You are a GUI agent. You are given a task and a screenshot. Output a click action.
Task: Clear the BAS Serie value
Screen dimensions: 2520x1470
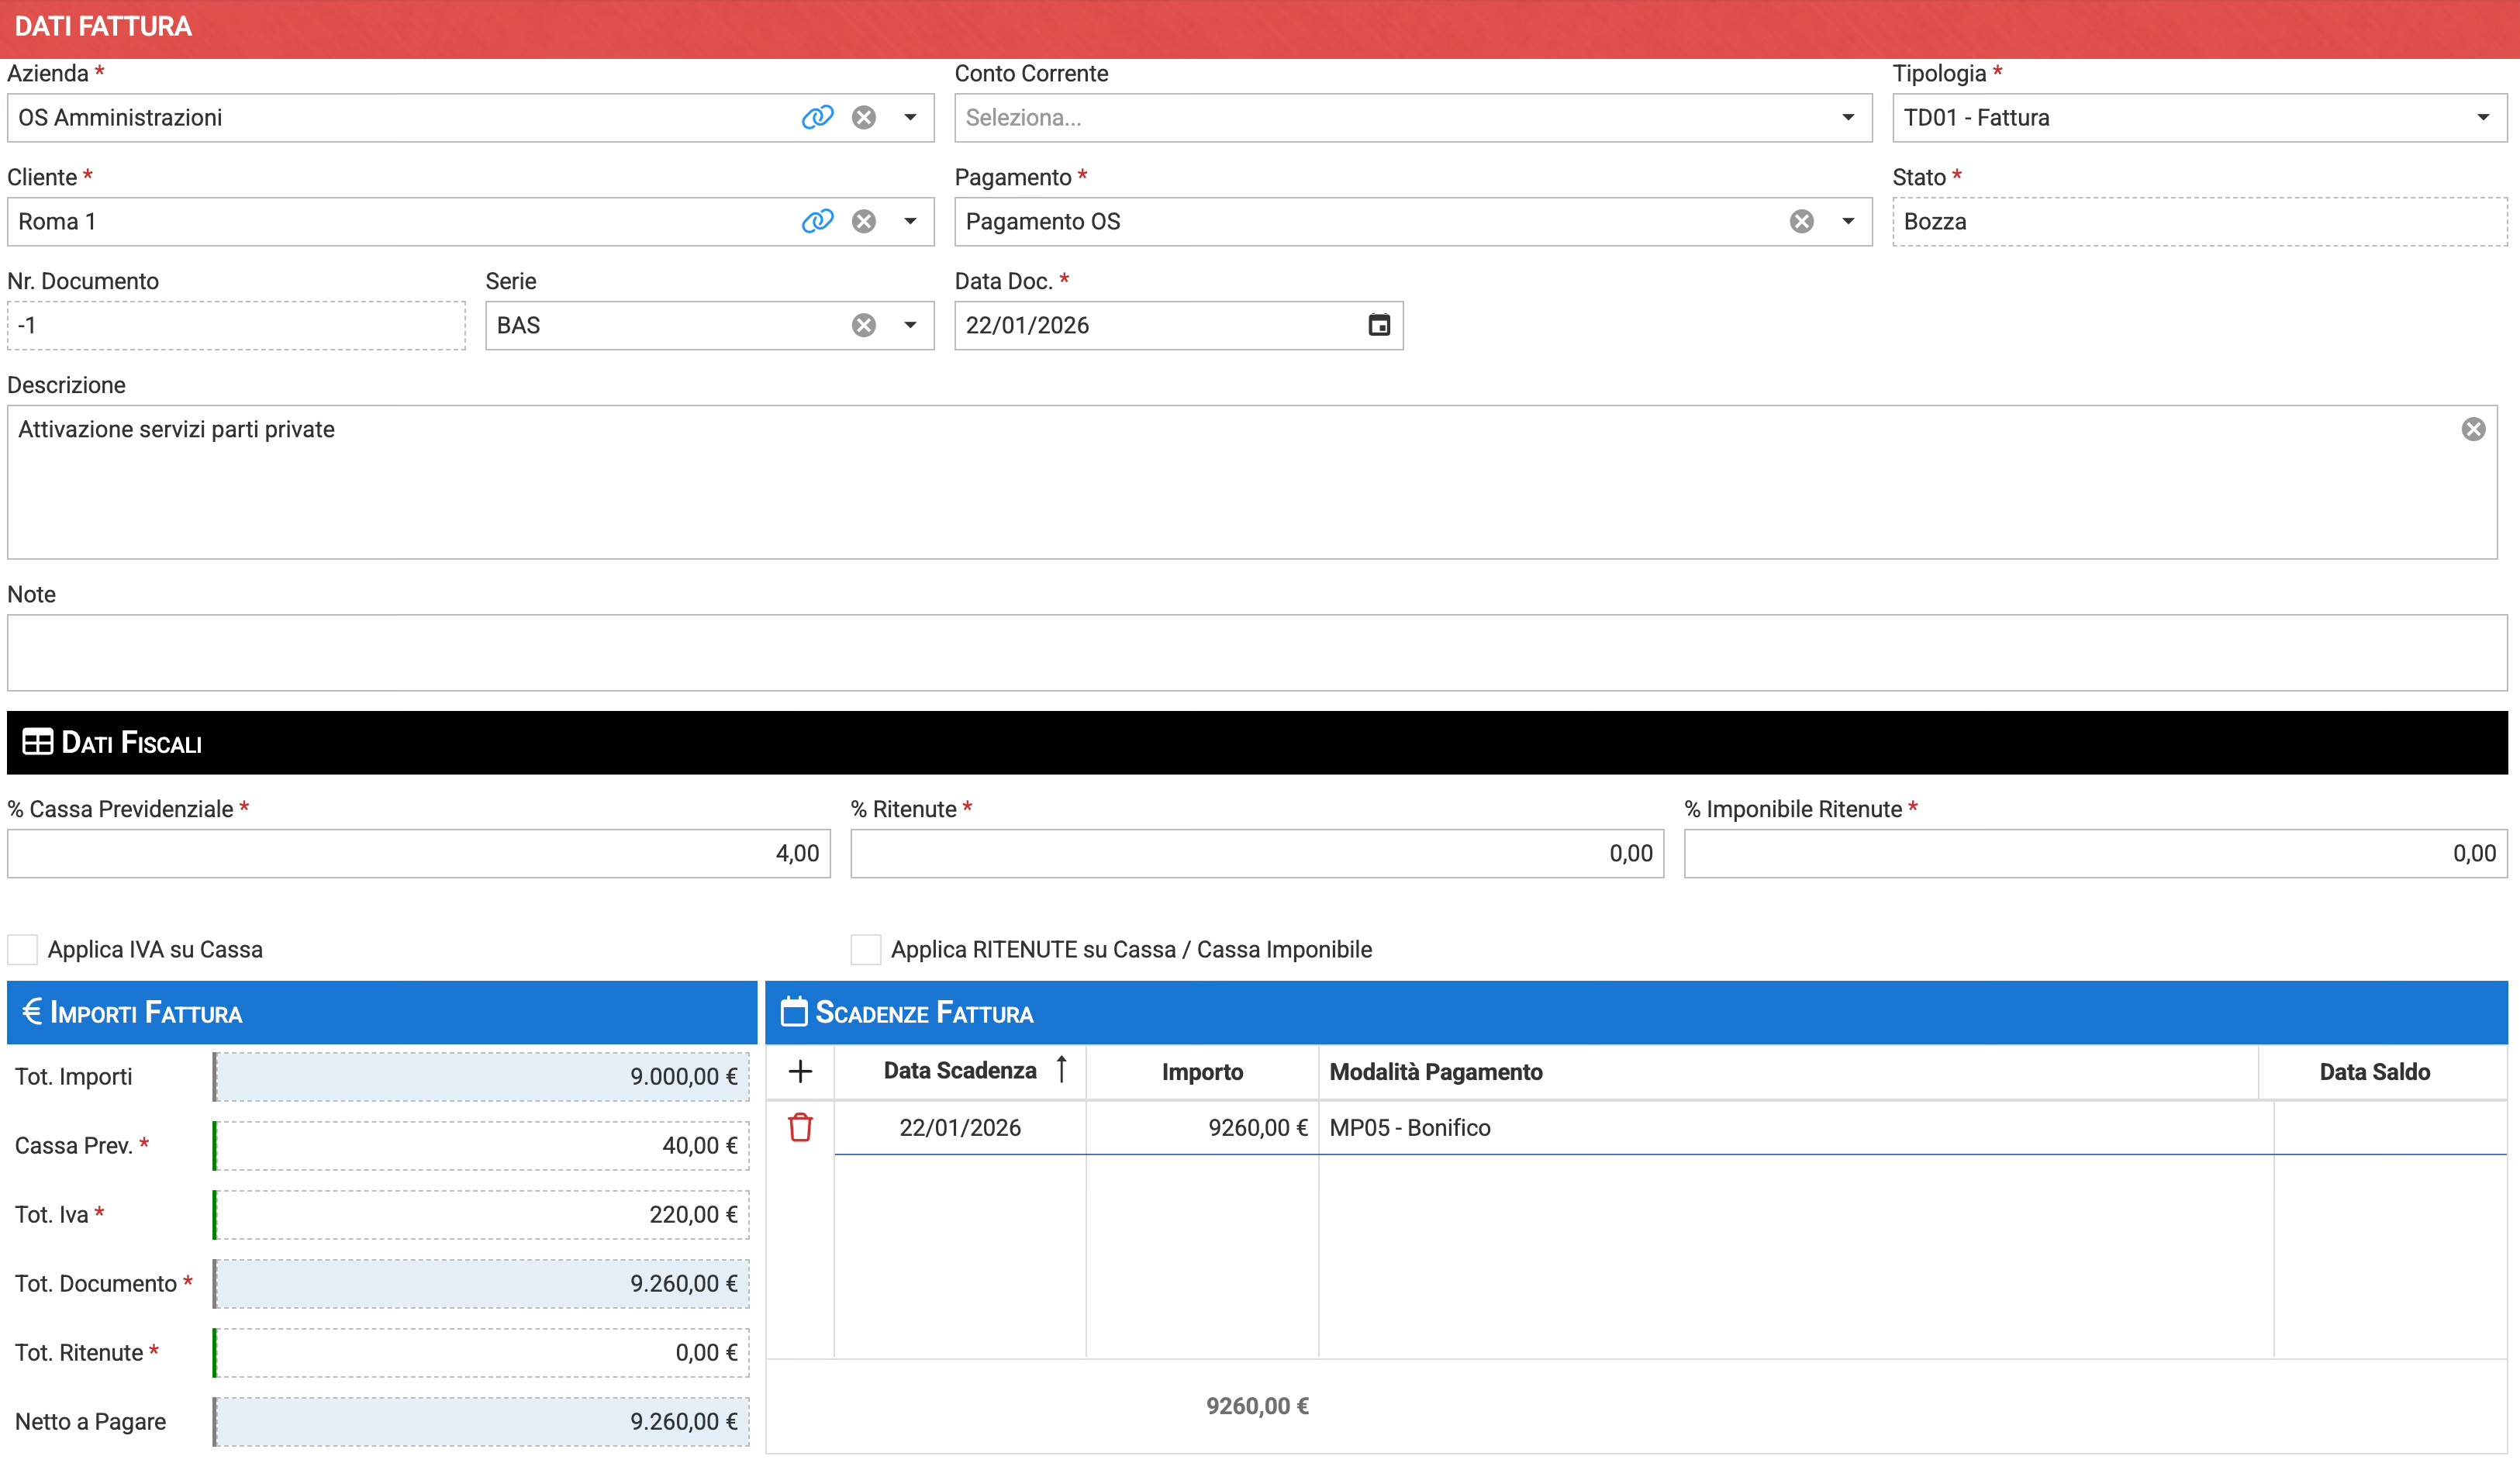click(864, 325)
